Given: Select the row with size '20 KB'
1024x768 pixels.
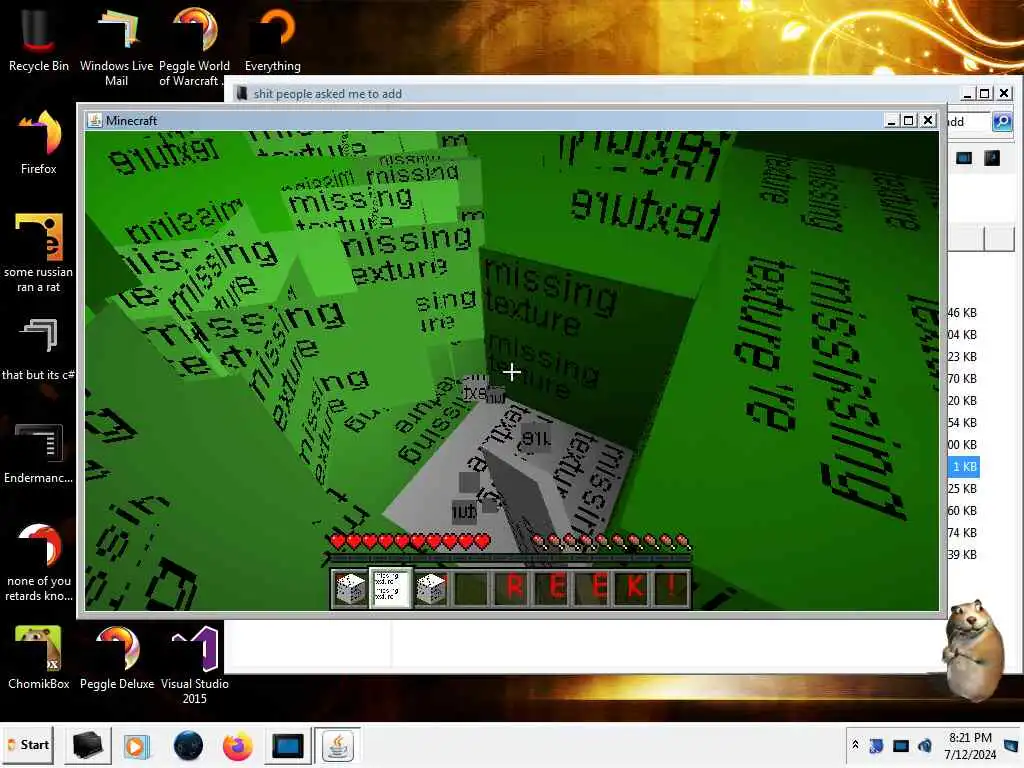Looking at the screenshot, I should pyautogui.click(x=963, y=401).
